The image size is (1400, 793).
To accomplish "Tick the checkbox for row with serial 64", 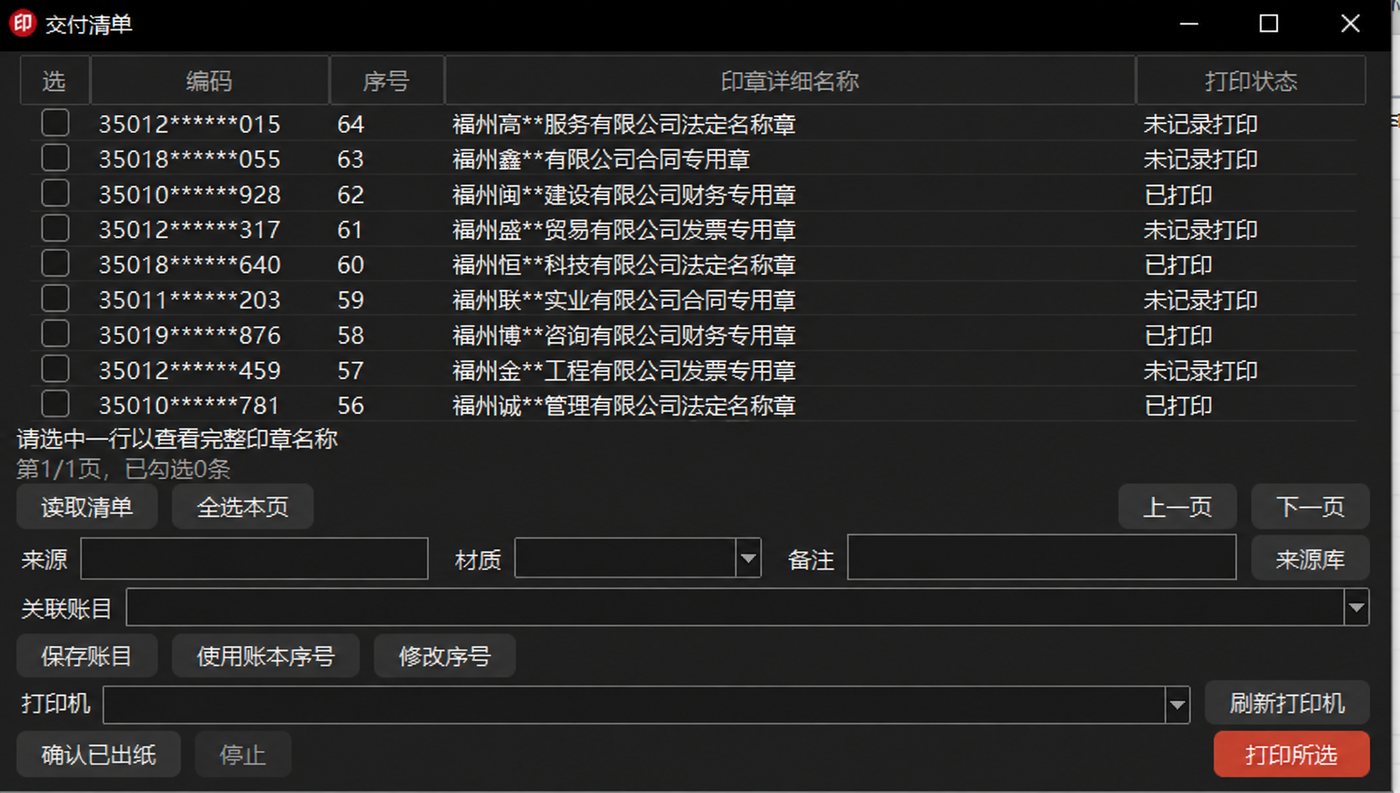I will tap(55, 123).
